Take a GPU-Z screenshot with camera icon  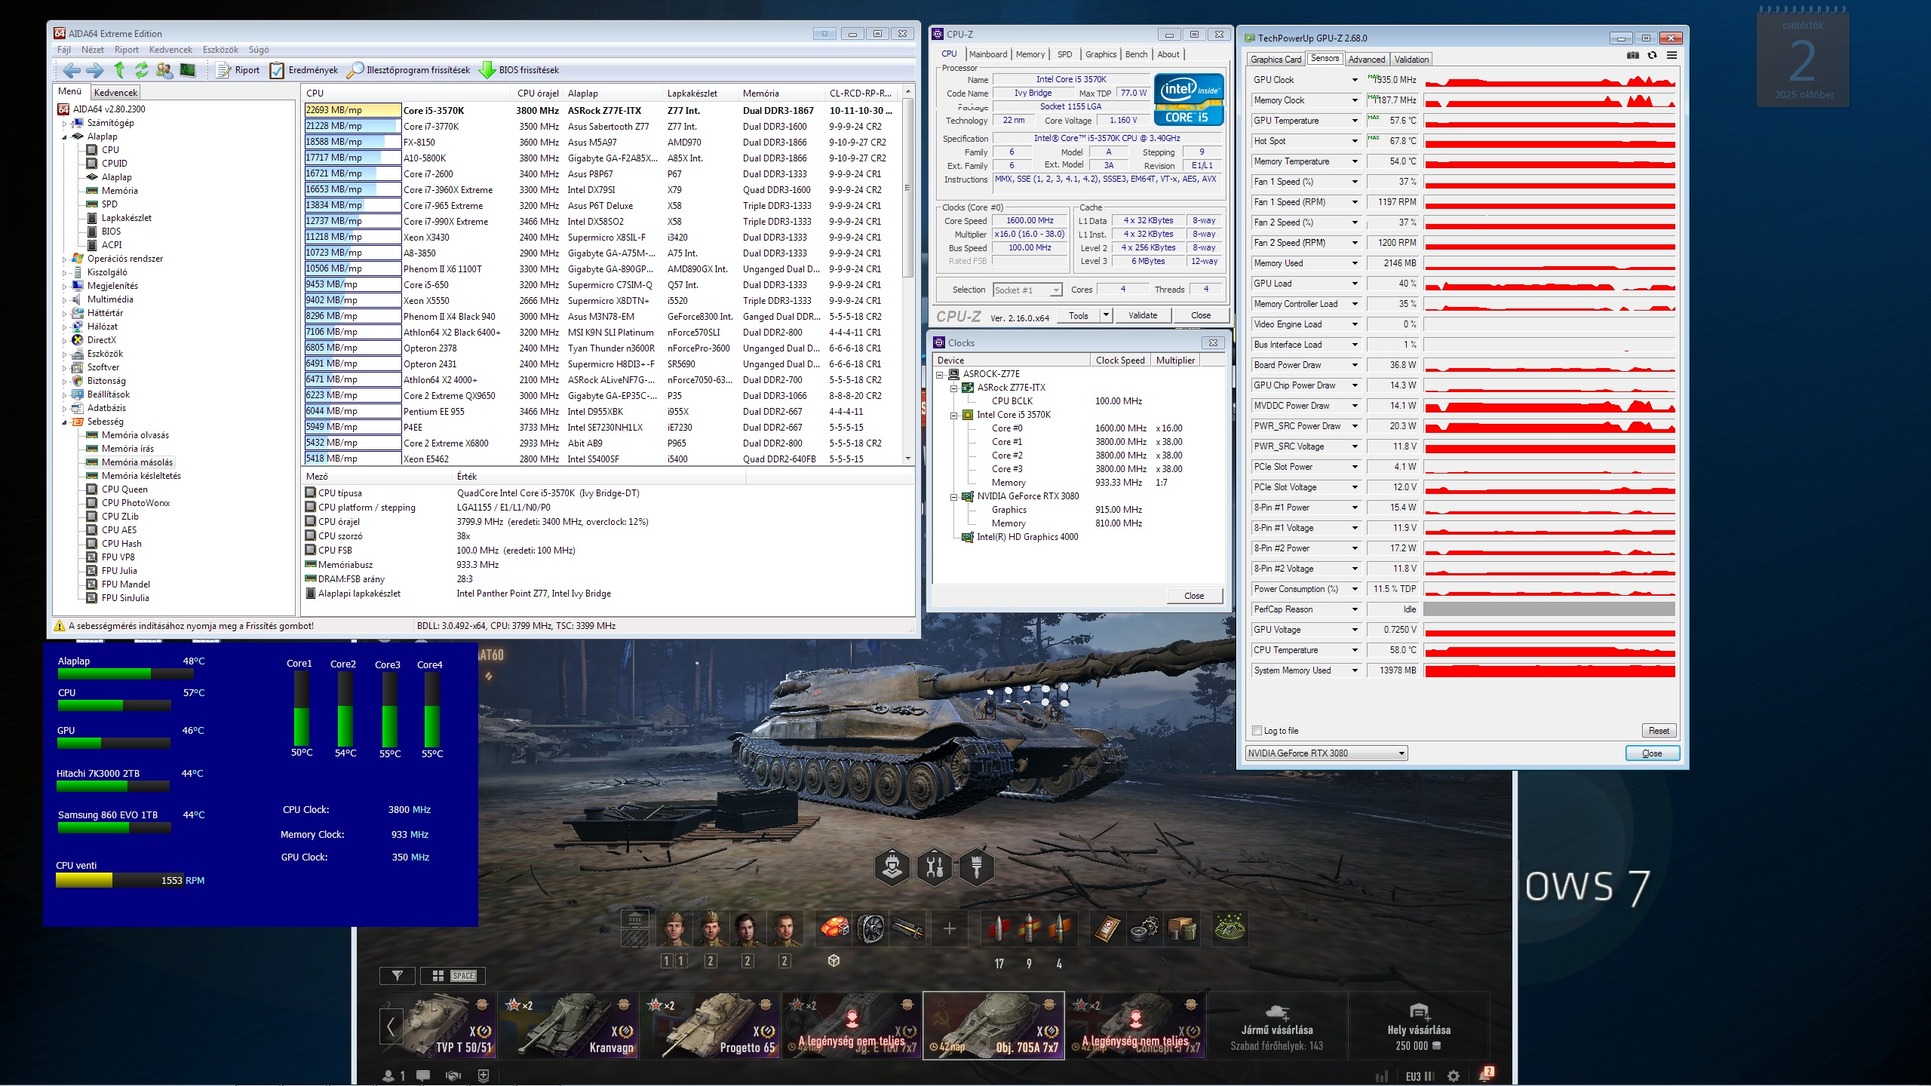tap(1633, 56)
